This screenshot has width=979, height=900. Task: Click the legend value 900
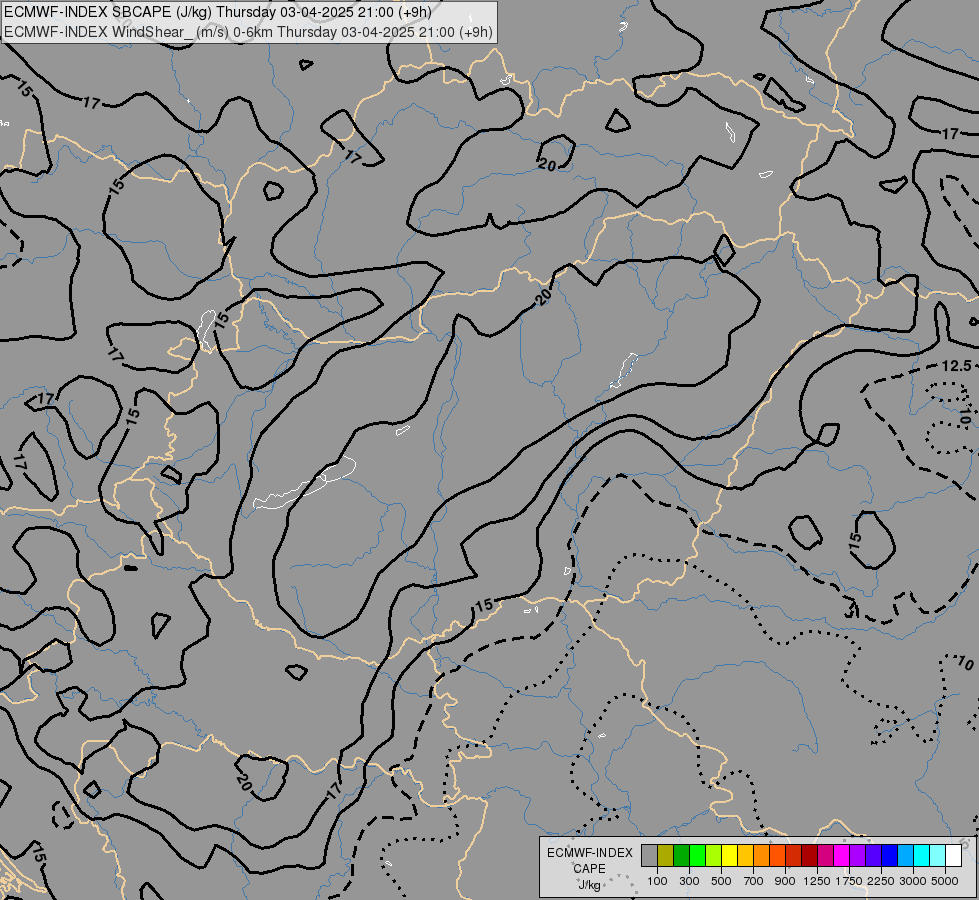785,881
